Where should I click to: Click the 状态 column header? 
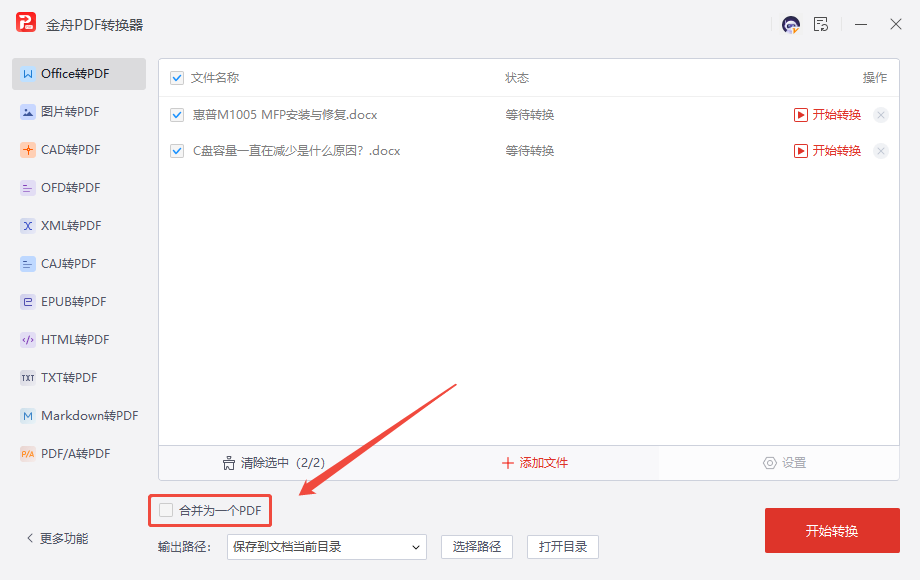(x=517, y=78)
